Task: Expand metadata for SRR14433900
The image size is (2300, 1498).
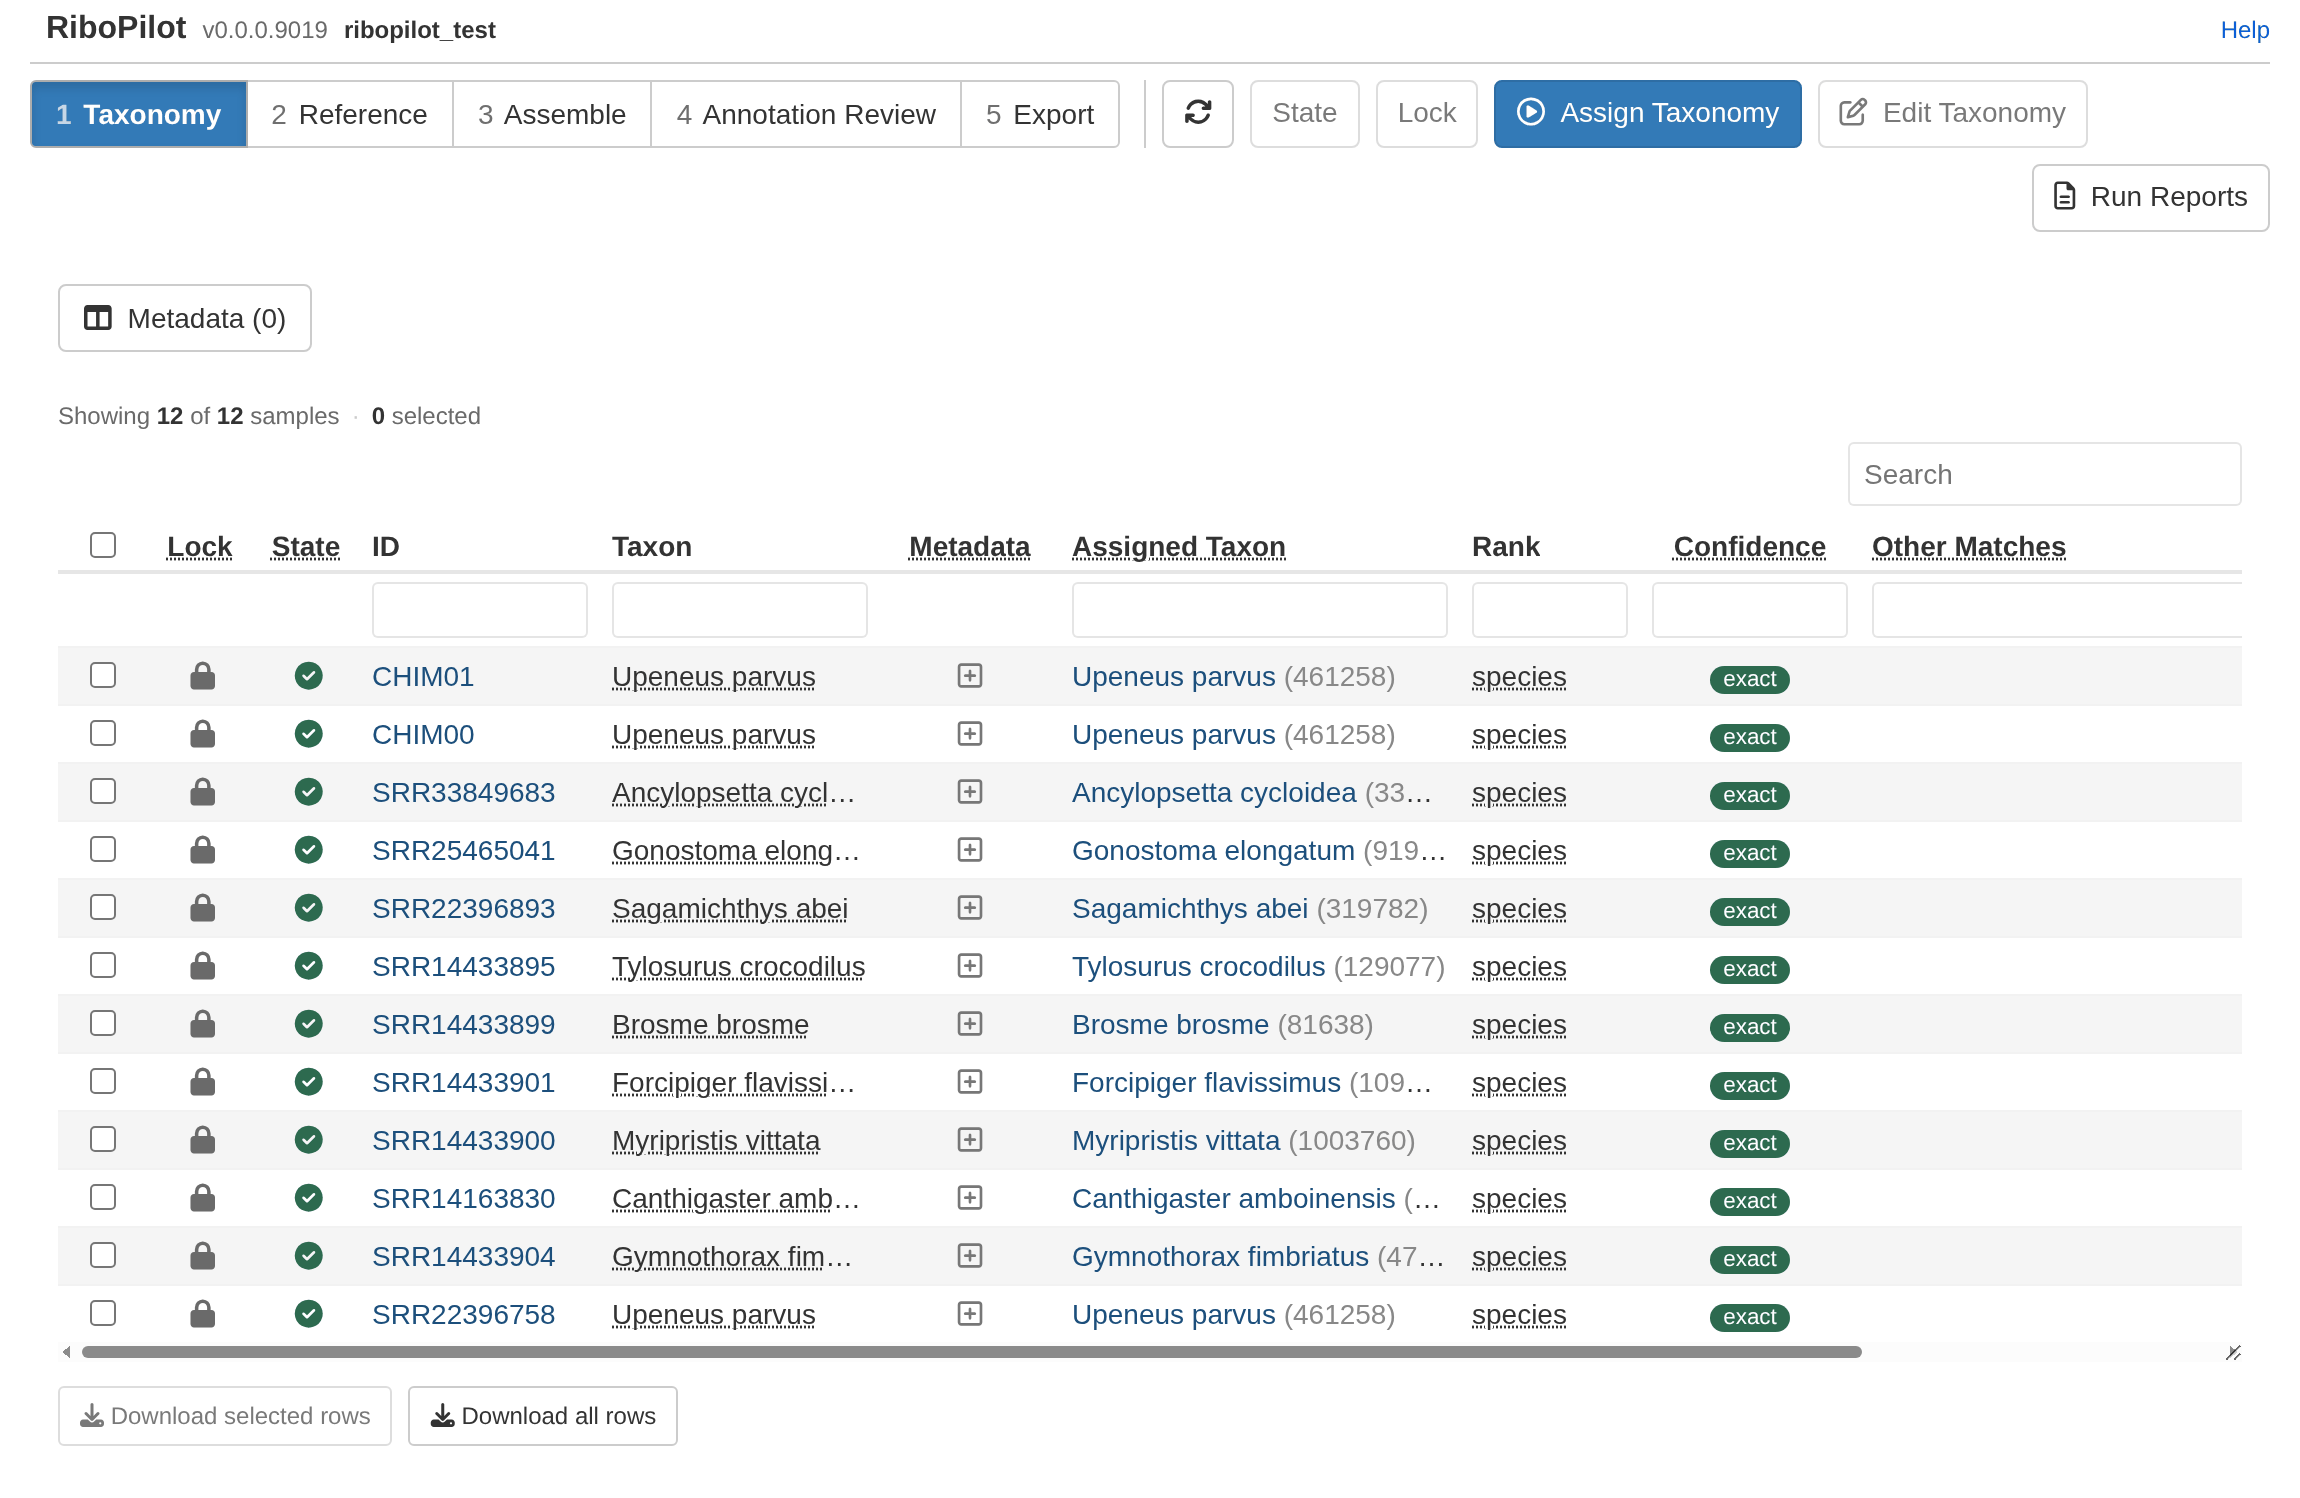Action: click(x=970, y=1140)
